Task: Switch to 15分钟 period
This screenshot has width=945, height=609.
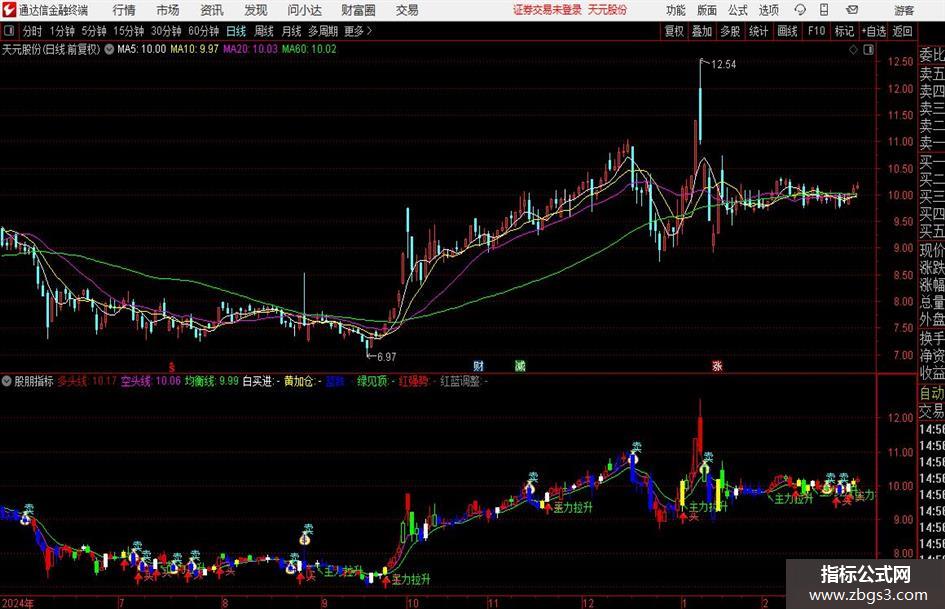Action: (x=128, y=31)
